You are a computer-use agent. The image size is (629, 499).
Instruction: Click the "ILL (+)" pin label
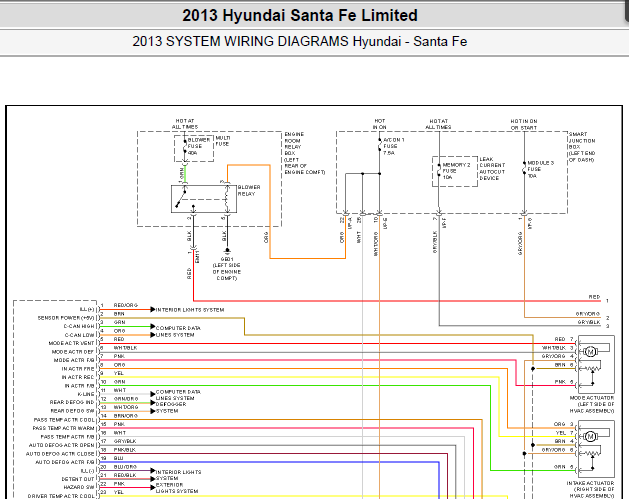click(x=87, y=309)
